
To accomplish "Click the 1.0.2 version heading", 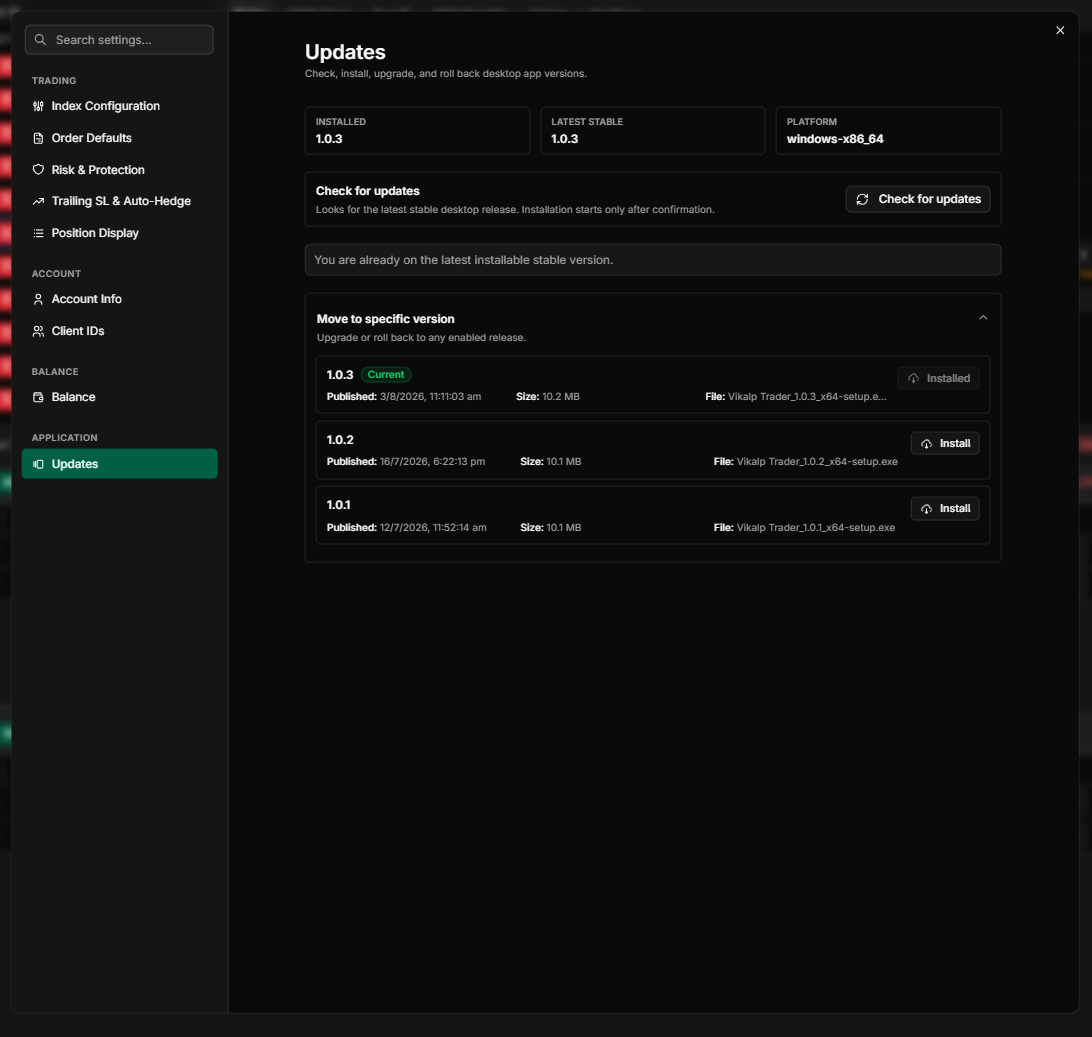I will pos(340,440).
